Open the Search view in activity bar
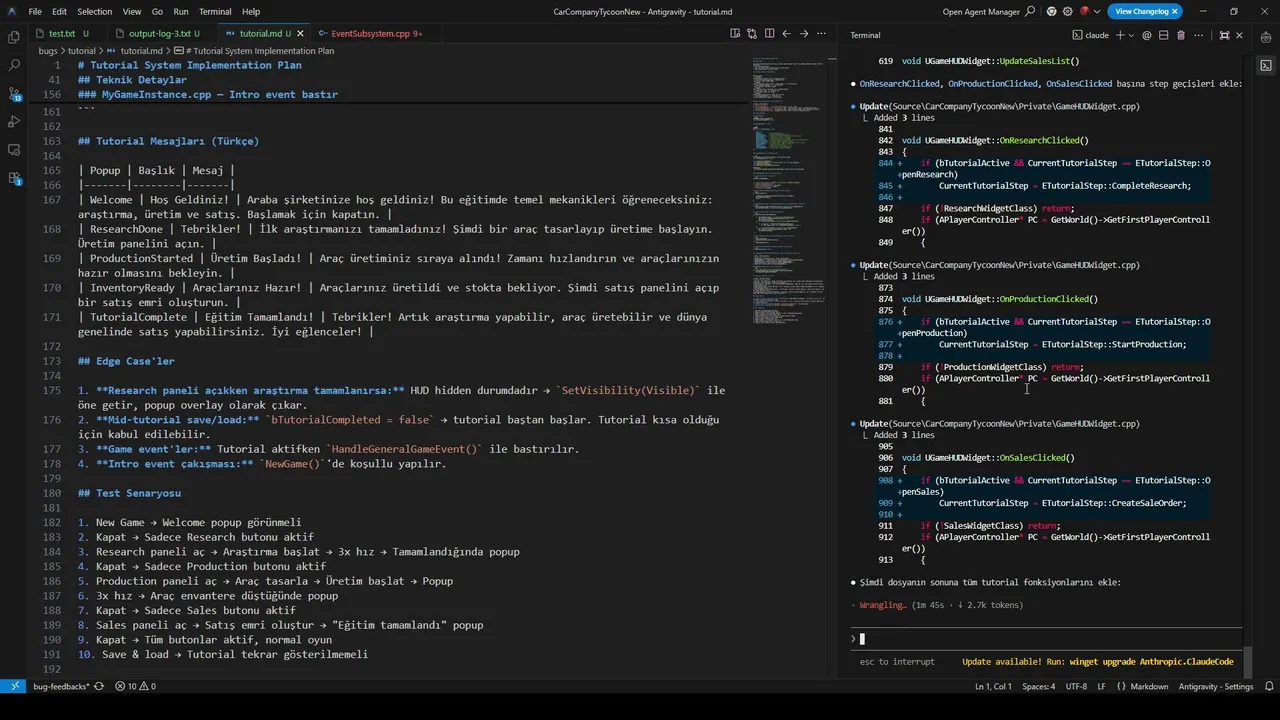Screen dimensions: 1280x720 14,65
